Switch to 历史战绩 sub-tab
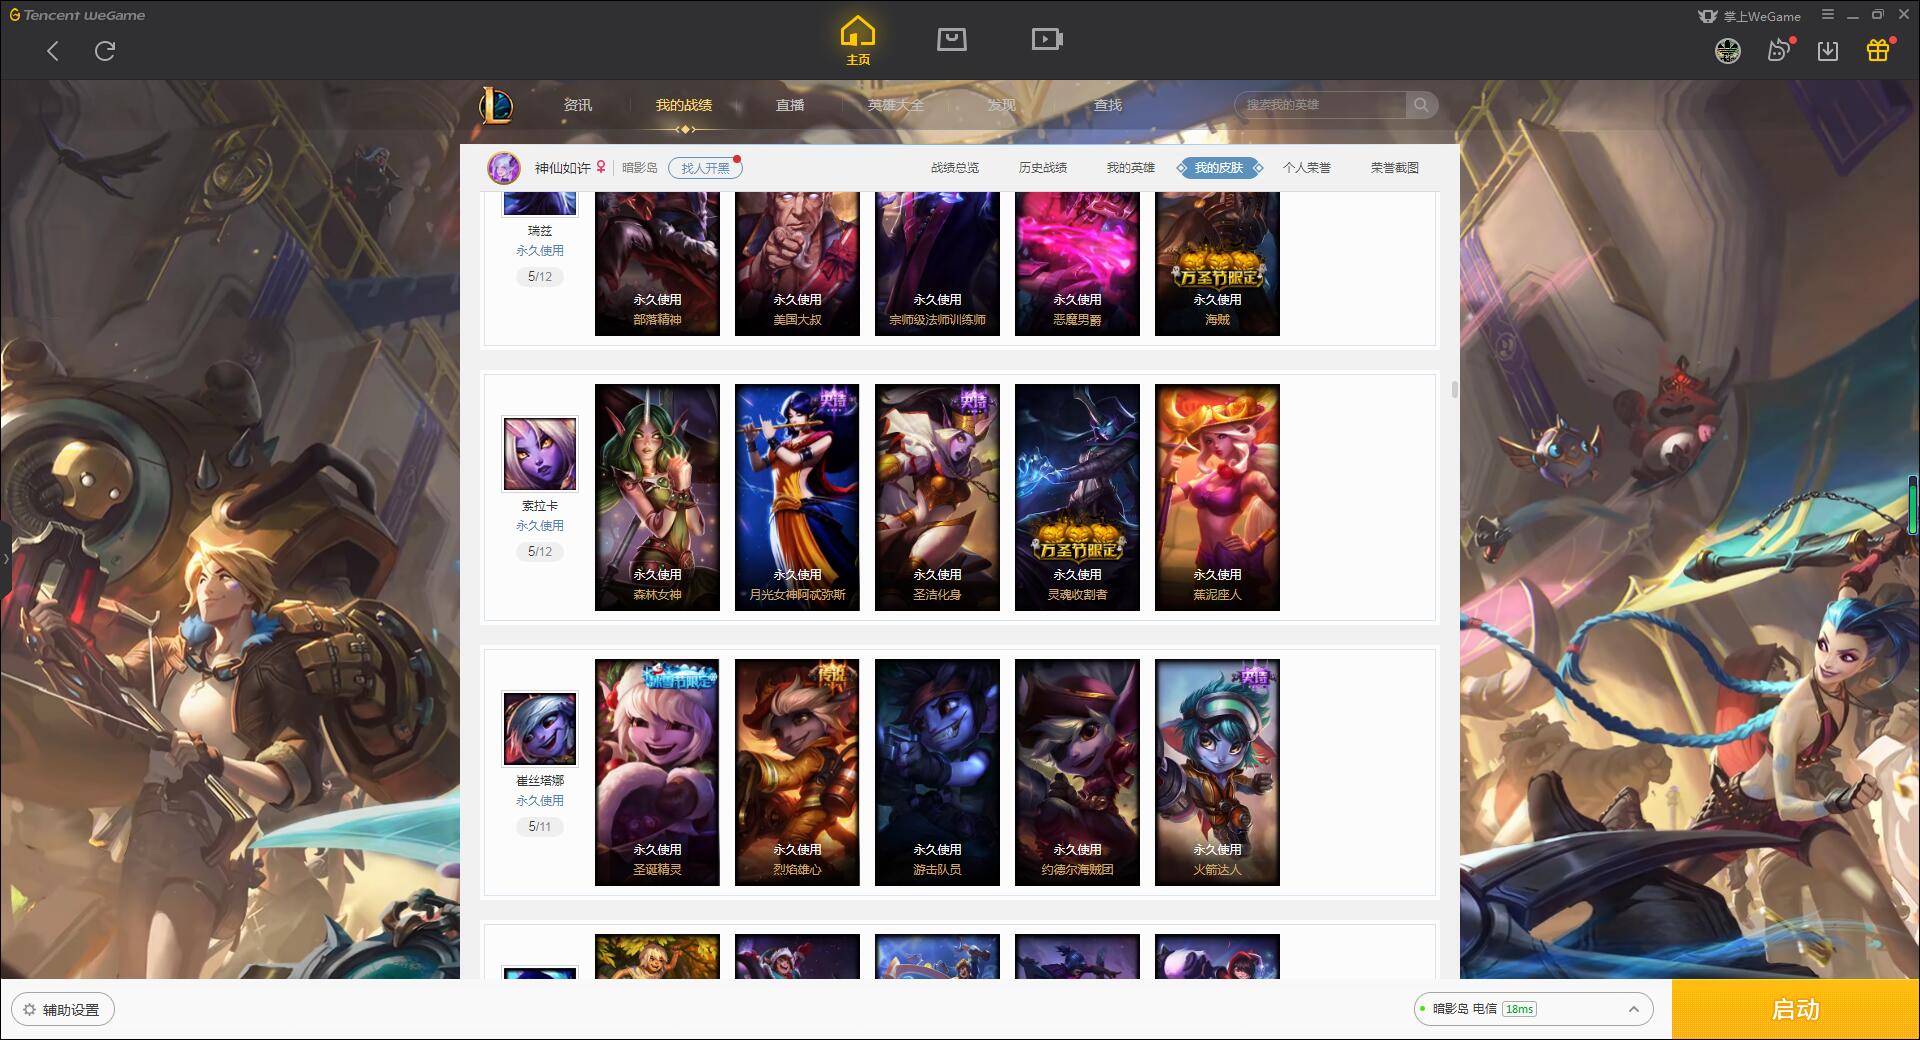The height and width of the screenshot is (1040, 1920). pos(1043,168)
